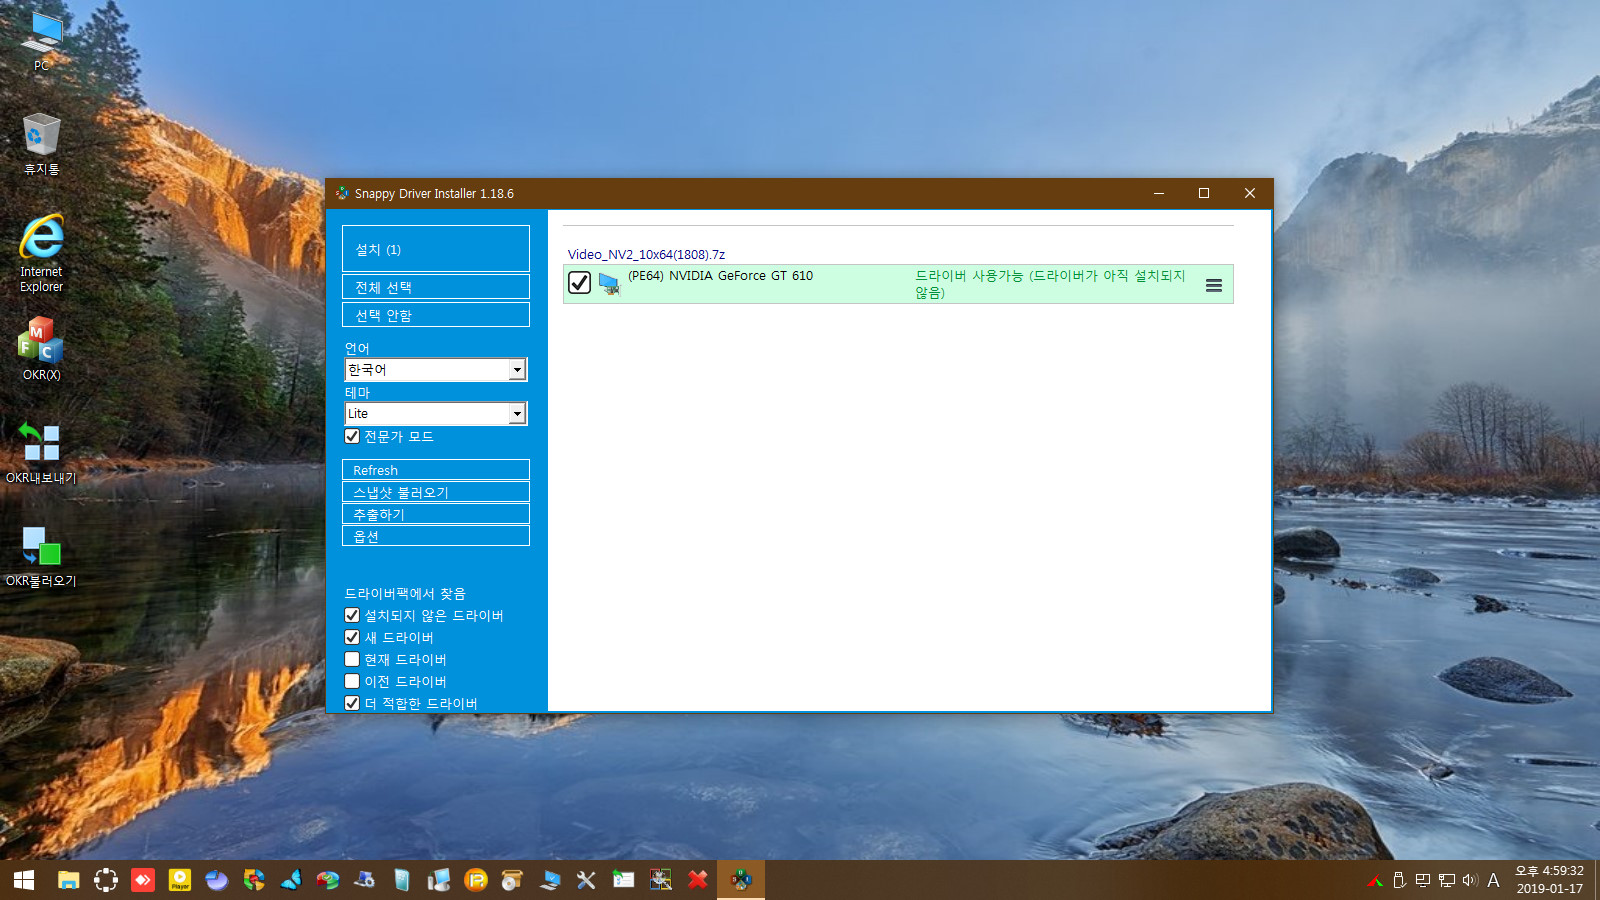Screen dimensions: 1600x900
Task: Open the PC desktop icon
Action: click(41, 41)
